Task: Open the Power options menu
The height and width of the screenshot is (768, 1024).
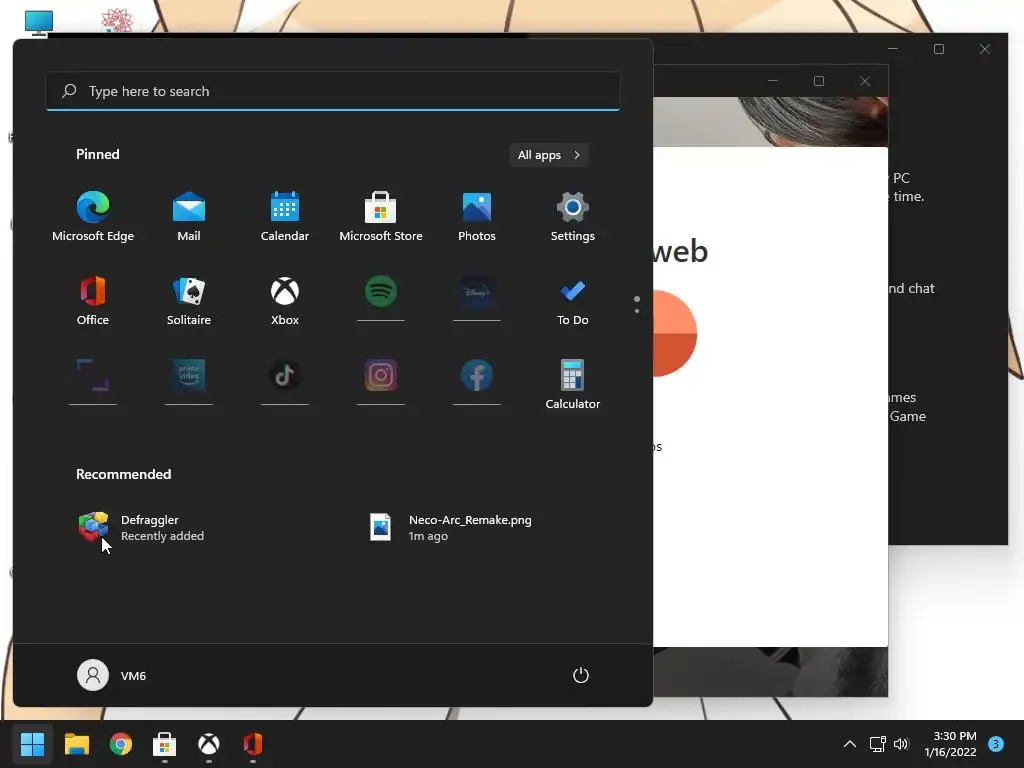Action: [581, 675]
